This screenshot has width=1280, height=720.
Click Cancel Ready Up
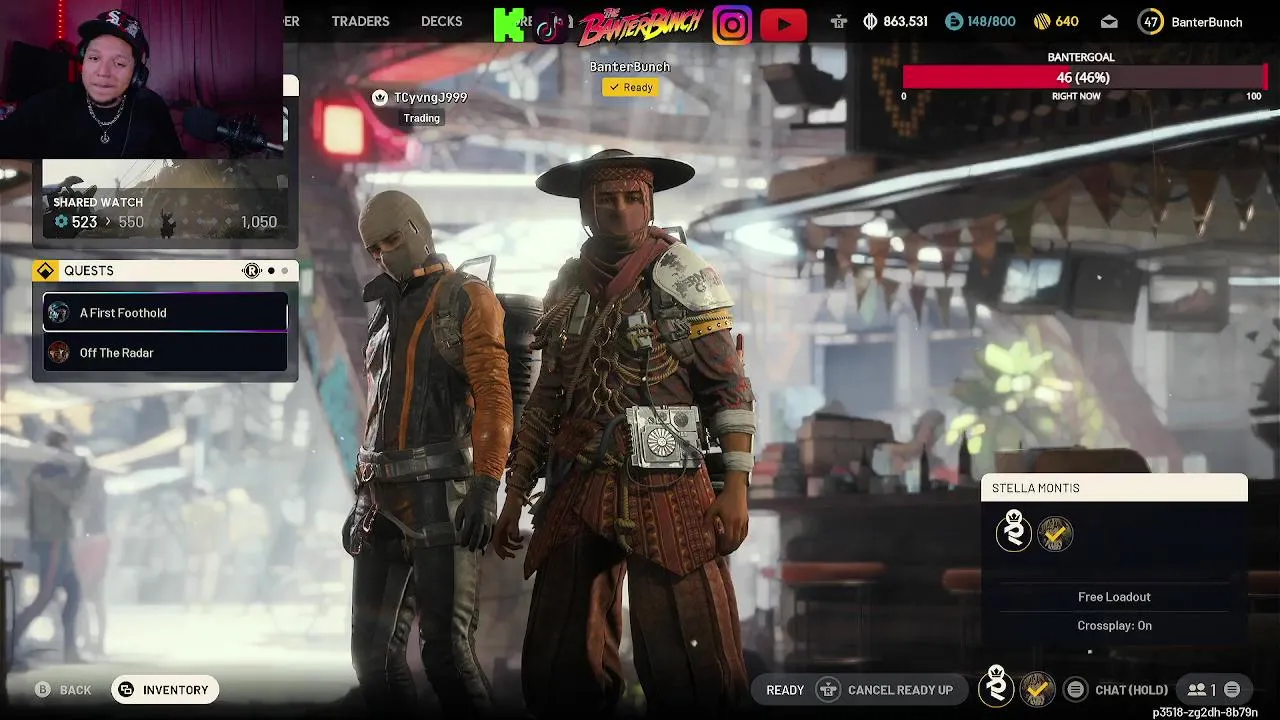(885, 690)
